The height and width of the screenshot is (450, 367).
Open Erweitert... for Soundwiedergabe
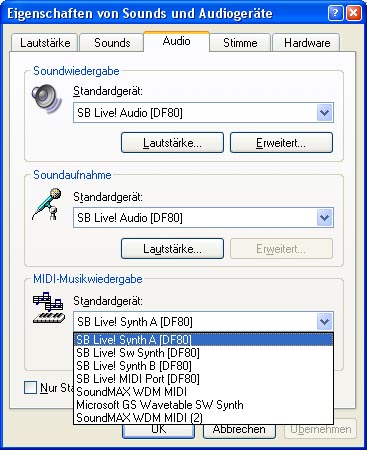[x=281, y=143]
